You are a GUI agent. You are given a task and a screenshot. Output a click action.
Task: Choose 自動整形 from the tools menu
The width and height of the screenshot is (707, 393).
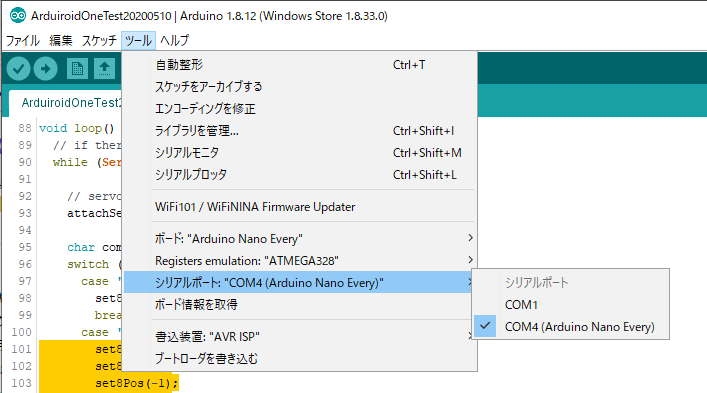point(299,65)
